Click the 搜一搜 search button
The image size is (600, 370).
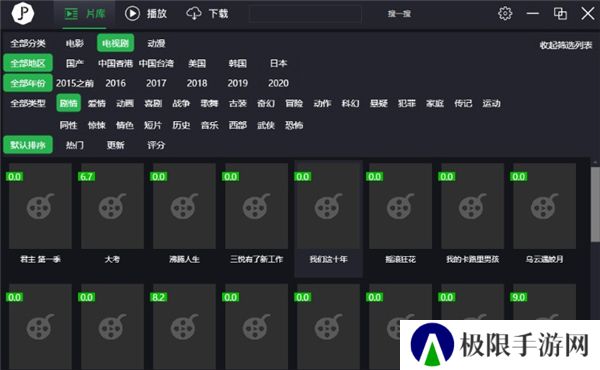(x=399, y=14)
